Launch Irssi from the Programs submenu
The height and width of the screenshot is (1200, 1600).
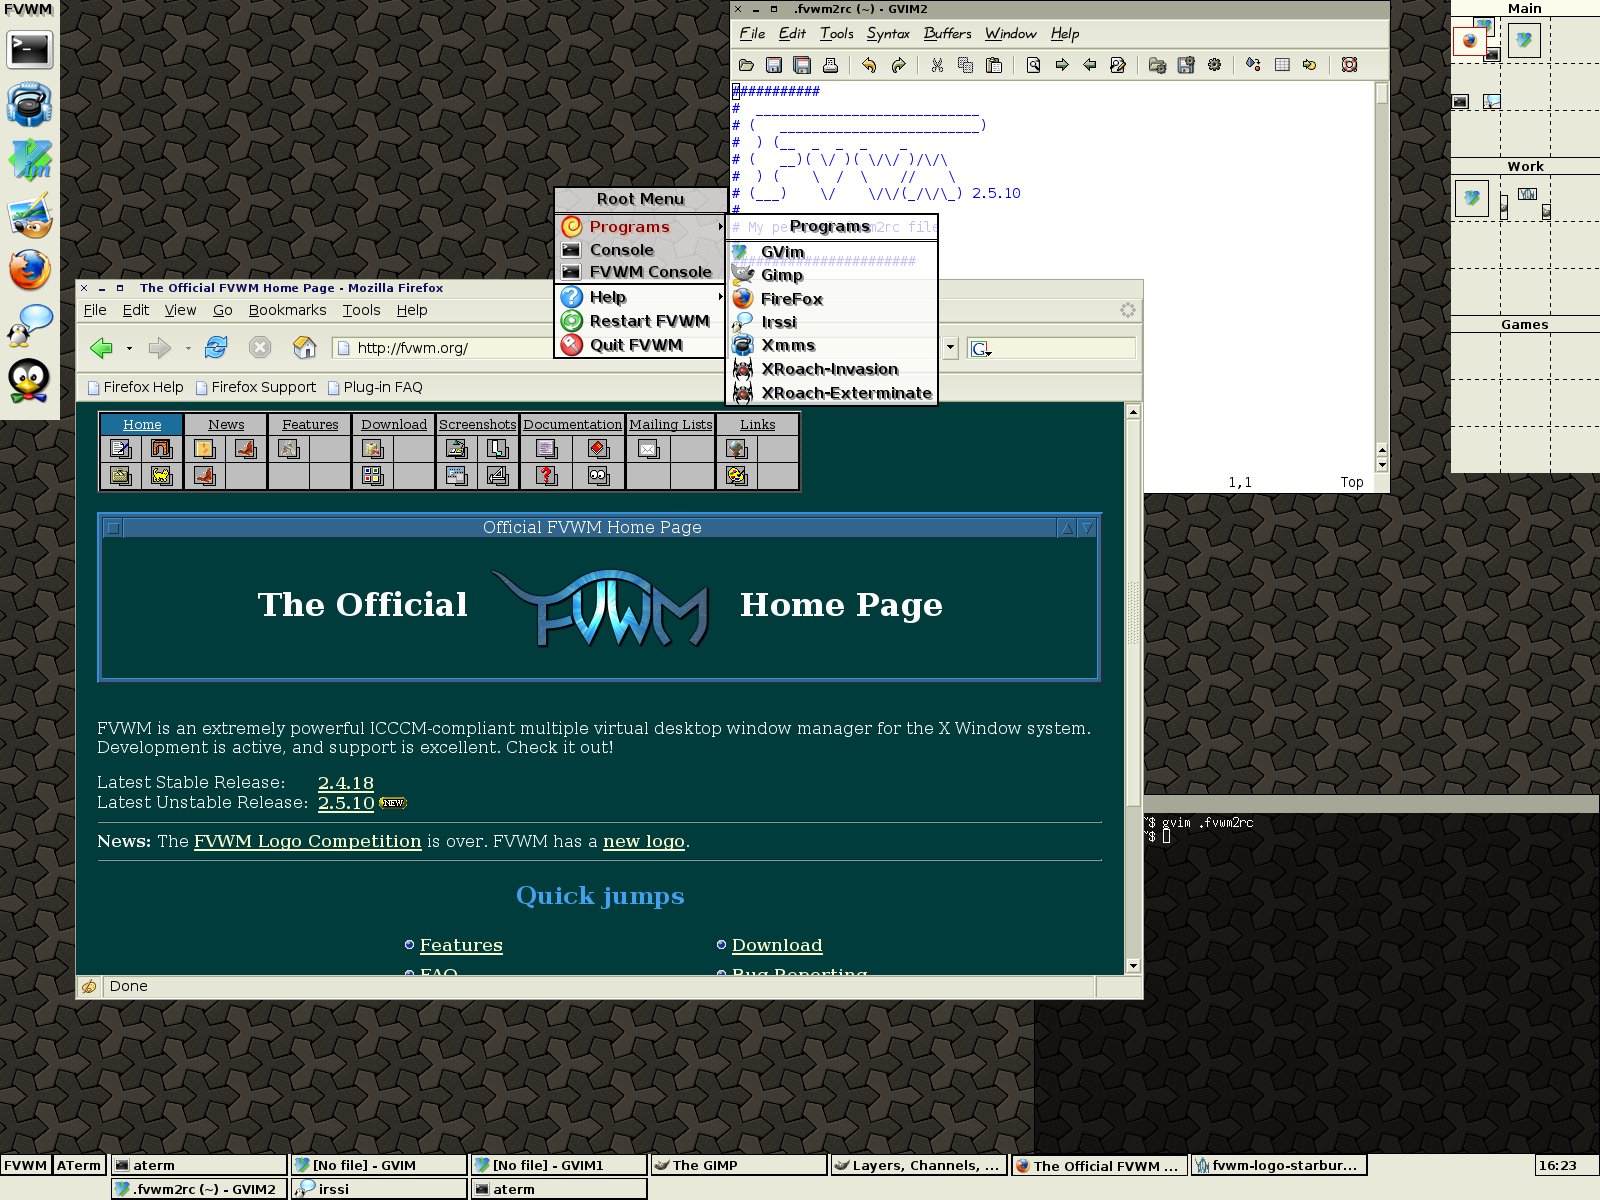(832, 322)
